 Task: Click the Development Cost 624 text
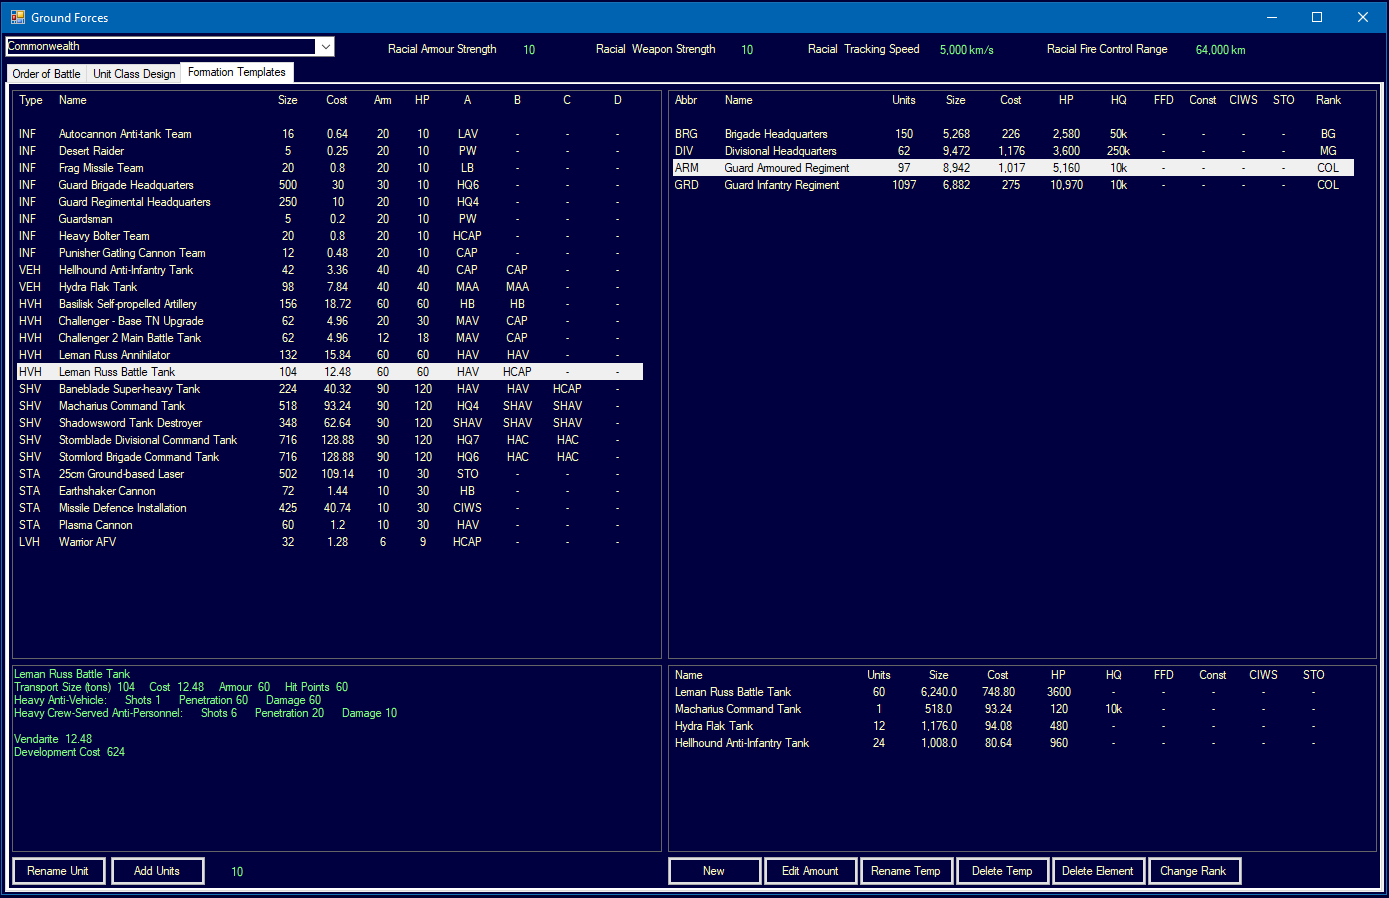point(70,752)
